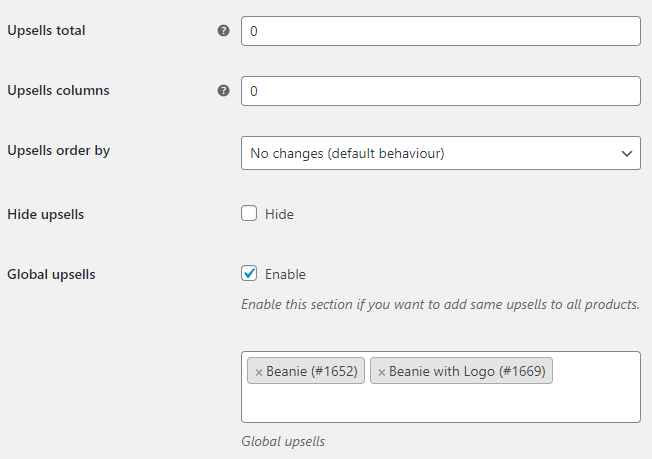652x459 pixels.
Task: Click the Enable label next to the checkbox
Action: 285,274
